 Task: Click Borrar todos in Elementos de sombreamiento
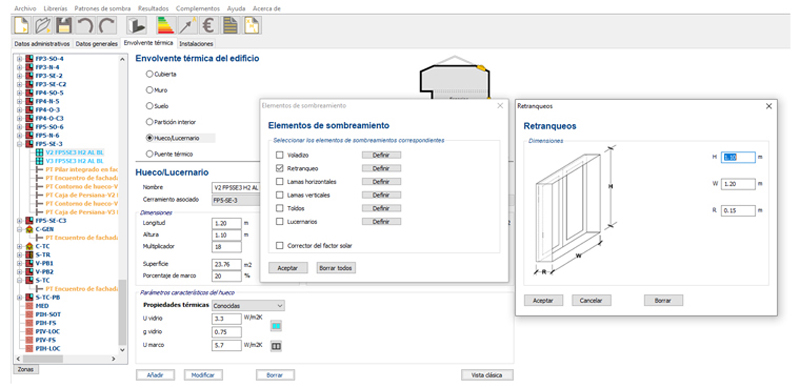click(336, 268)
